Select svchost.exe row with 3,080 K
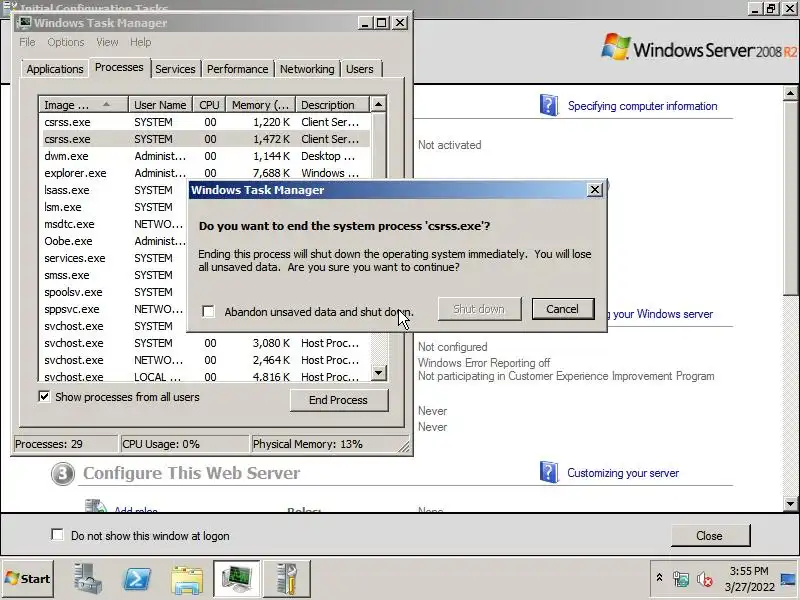 (x=204, y=343)
